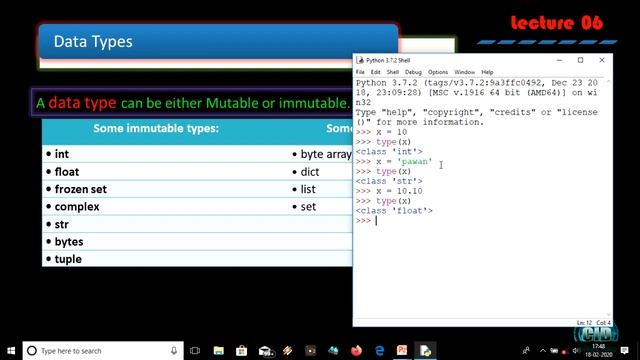Click the <class 'str'> output line
Image resolution: width=640 pixels, height=360 pixels.
(389, 181)
